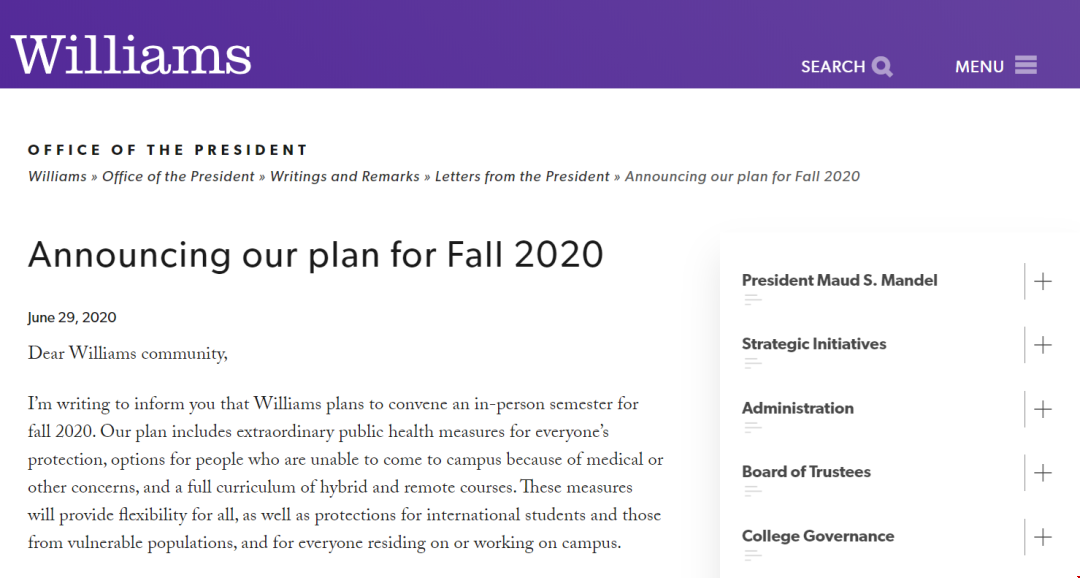Screen dimensions: 1080x578
Task: Open the Williams breadcrumb link
Action: 57,176
